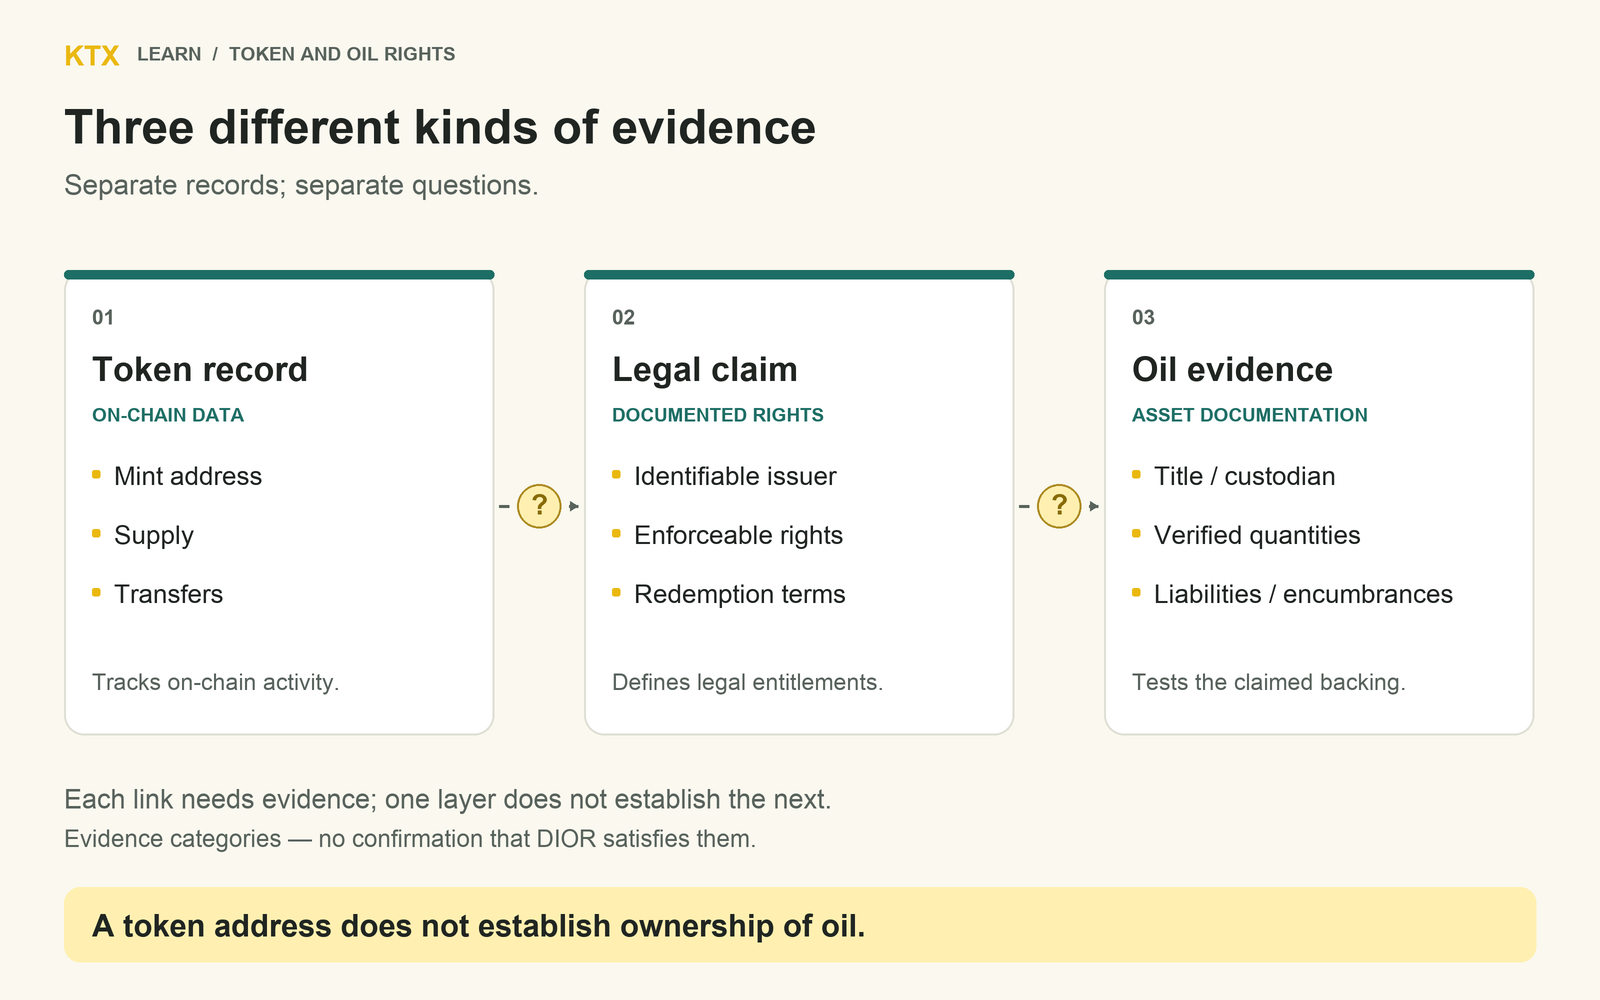Click 'Tests the claimed backing.' caption
This screenshot has width=1600, height=1000.
click(x=1269, y=682)
